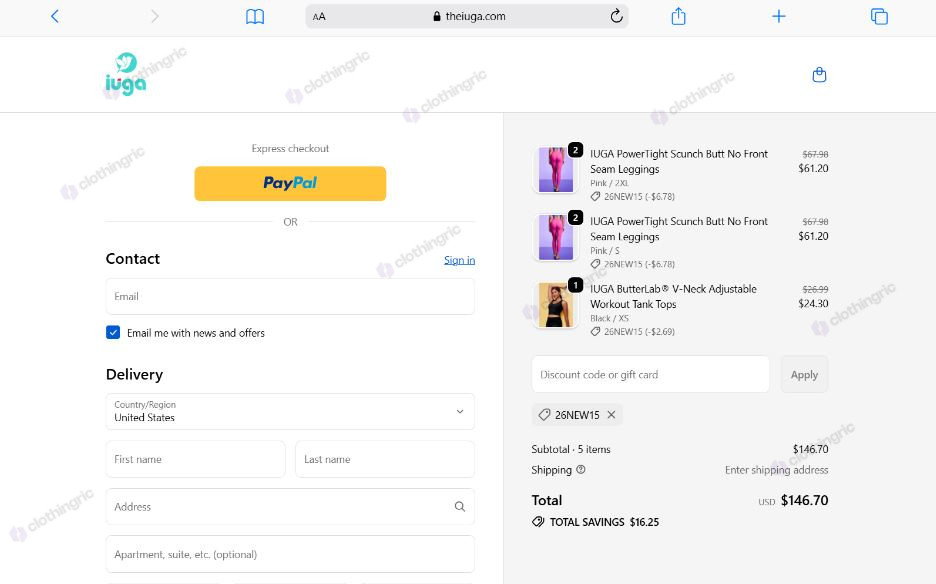Click the Express checkout label
This screenshot has width=936, height=584.
click(290, 148)
